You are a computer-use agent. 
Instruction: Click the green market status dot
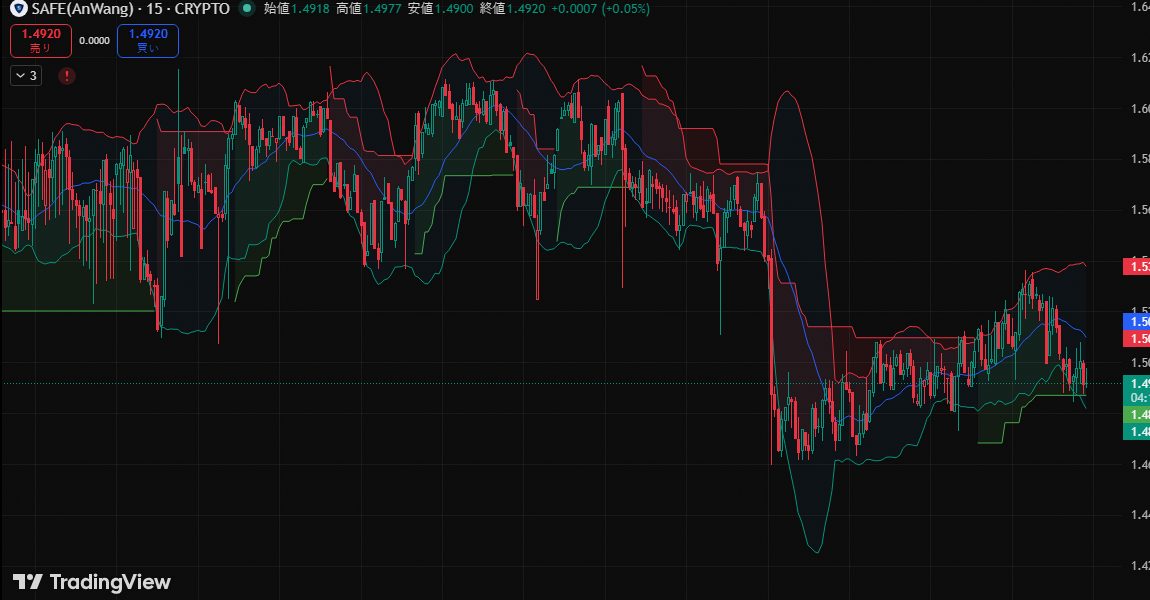pos(246,9)
